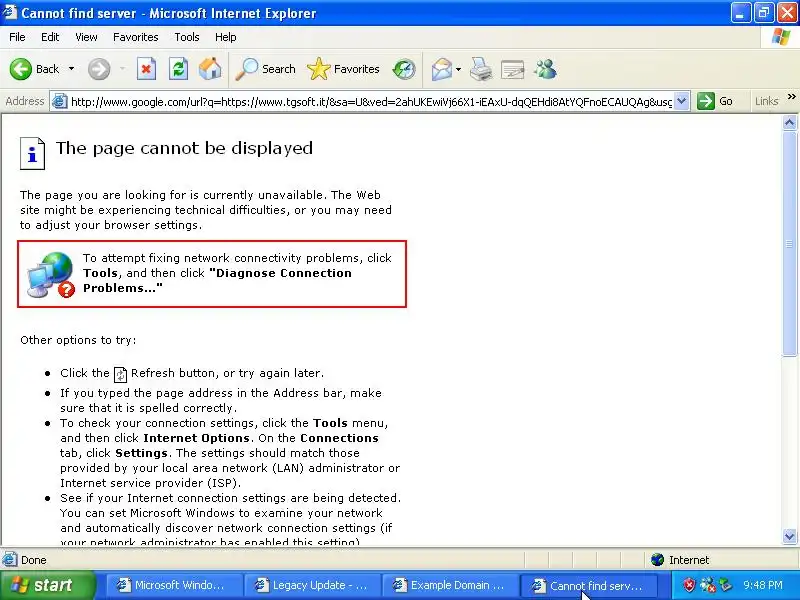The image size is (800, 600).
Task: Click the 9:48 PM clock
Action: tap(763, 585)
